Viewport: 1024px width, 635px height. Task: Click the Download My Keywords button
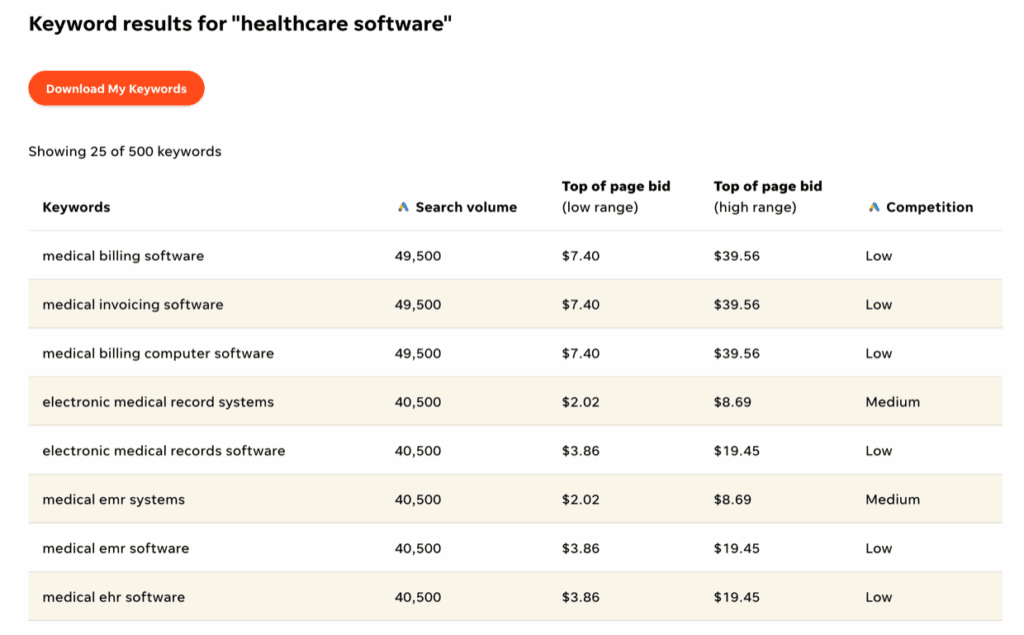pyautogui.click(x=116, y=88)
